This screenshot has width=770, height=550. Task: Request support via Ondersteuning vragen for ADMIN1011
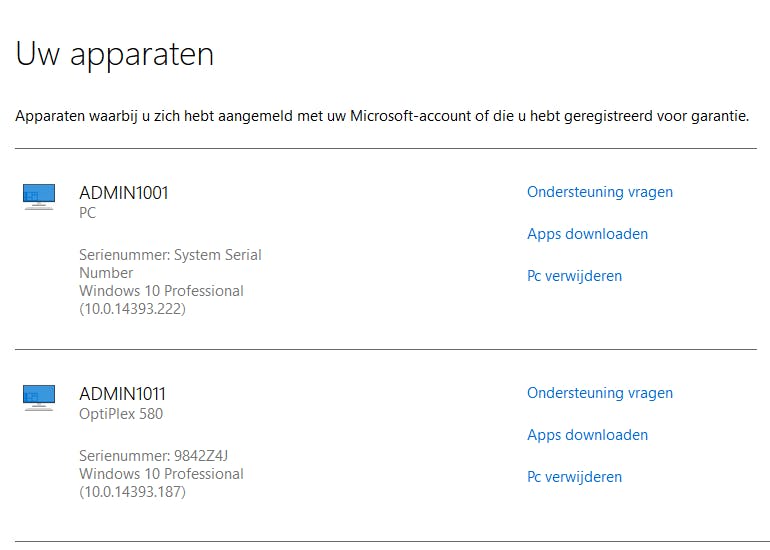click(600, 393)
